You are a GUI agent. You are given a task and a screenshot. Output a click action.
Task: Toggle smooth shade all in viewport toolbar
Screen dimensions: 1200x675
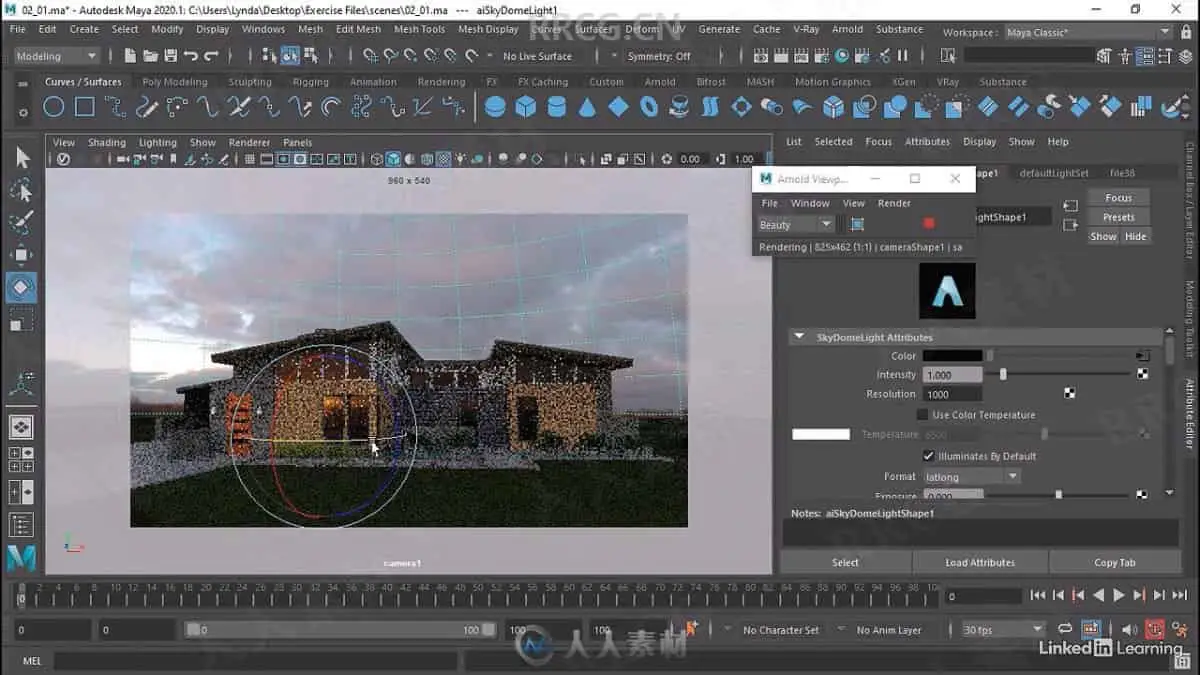(393, 159)
